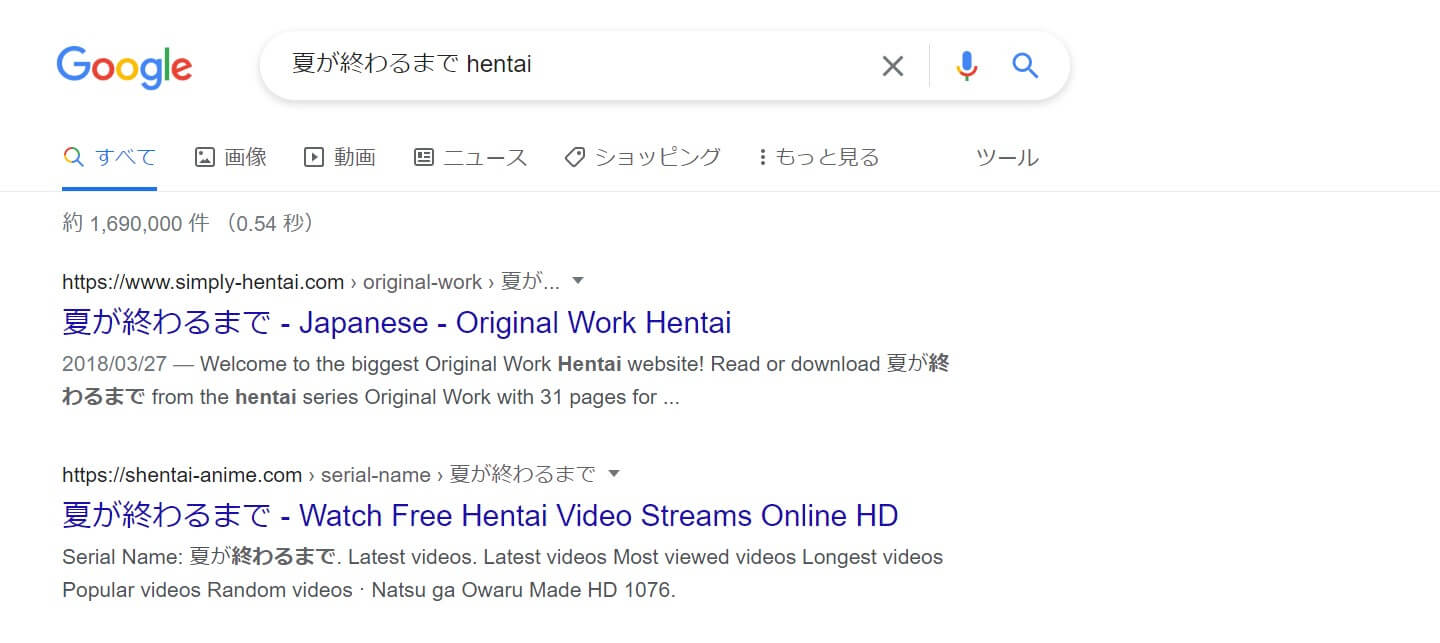Image resolution: width=1440 pixels, height=643 pixels.
Task: Switch to the 画像 tab
Action: tap(230, 157)
